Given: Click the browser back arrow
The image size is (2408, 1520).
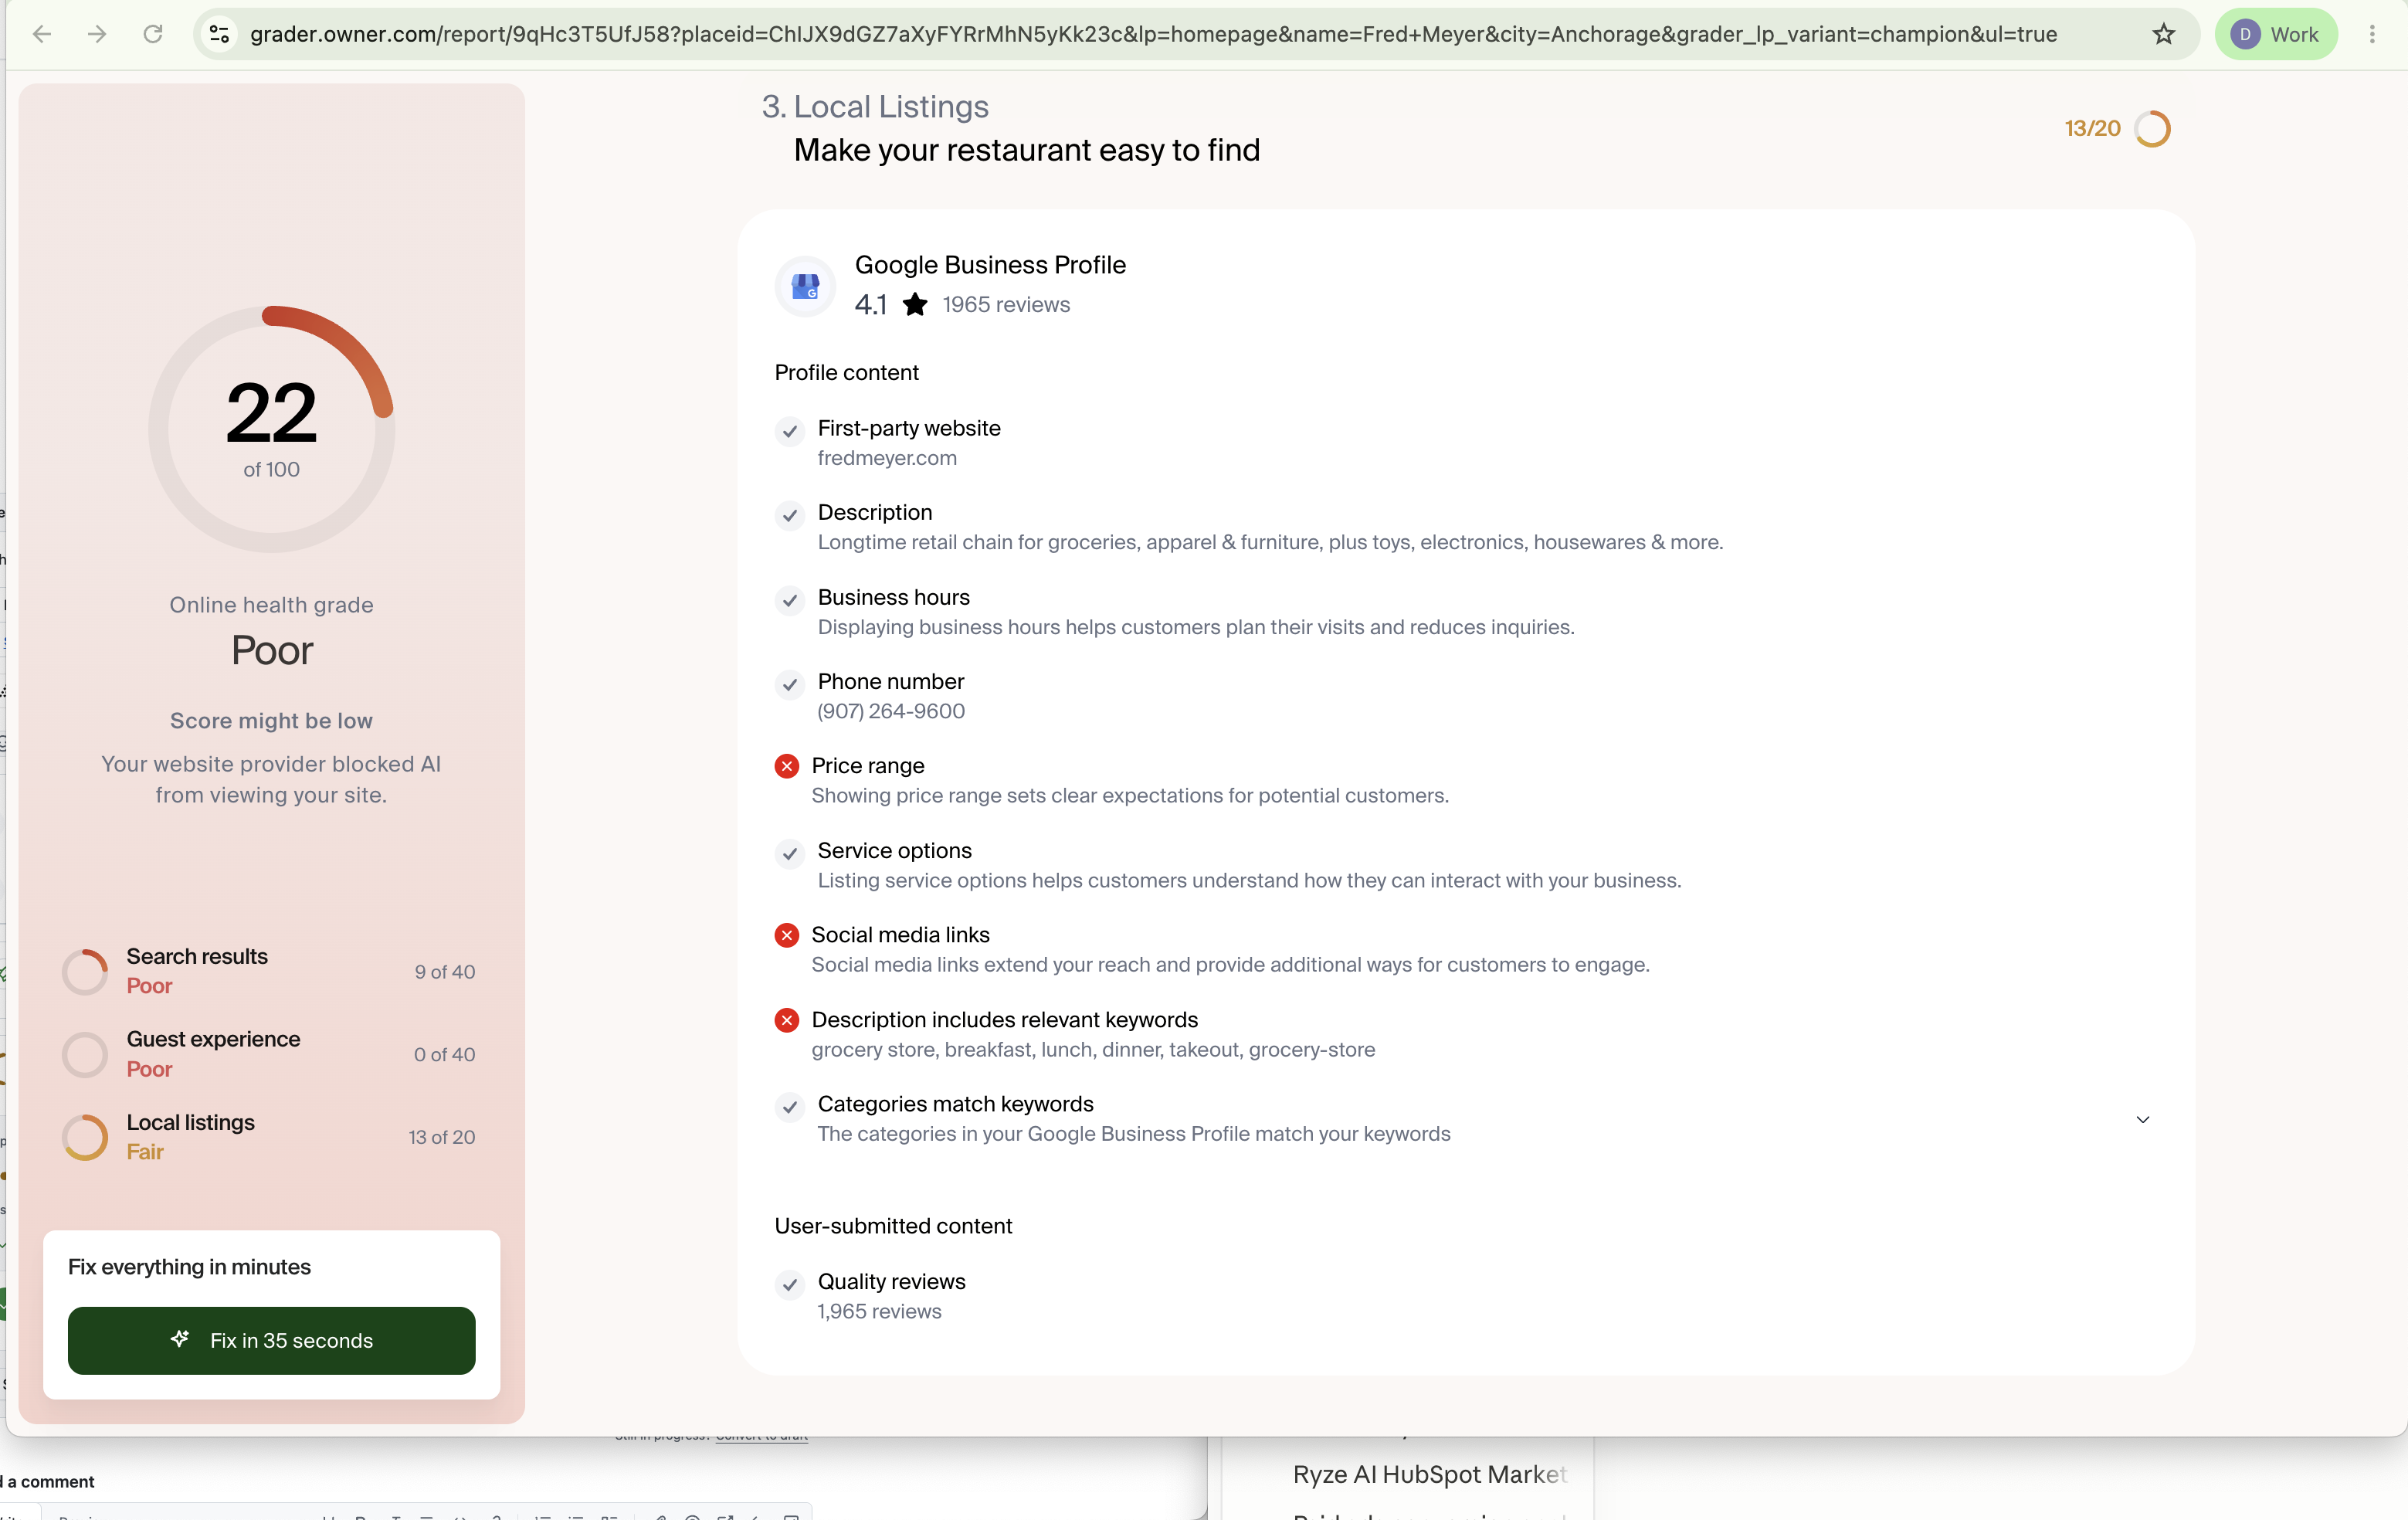Looking at the screenshot, I should click(42, 34).
